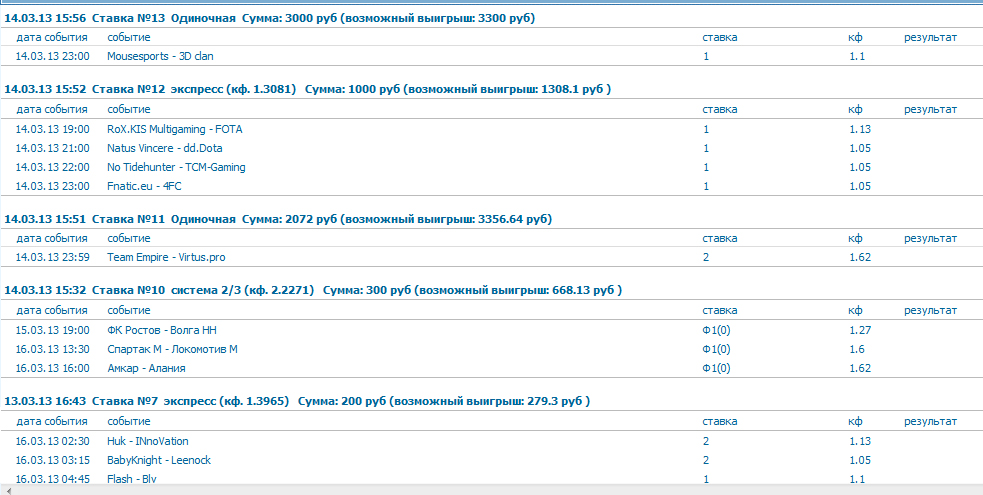This screenshot has height=495, width=983.
Task: Click the дата события header under Ставка №12
Action: click(x=52, y=110)
